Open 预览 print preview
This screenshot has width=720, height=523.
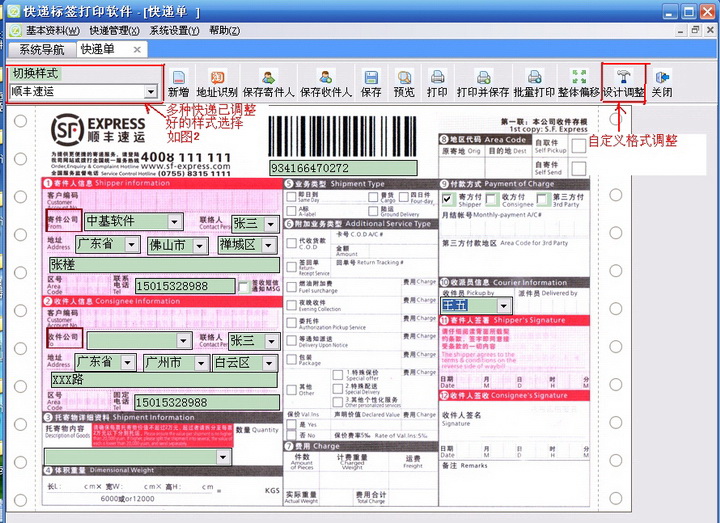(x=404, y=84)
